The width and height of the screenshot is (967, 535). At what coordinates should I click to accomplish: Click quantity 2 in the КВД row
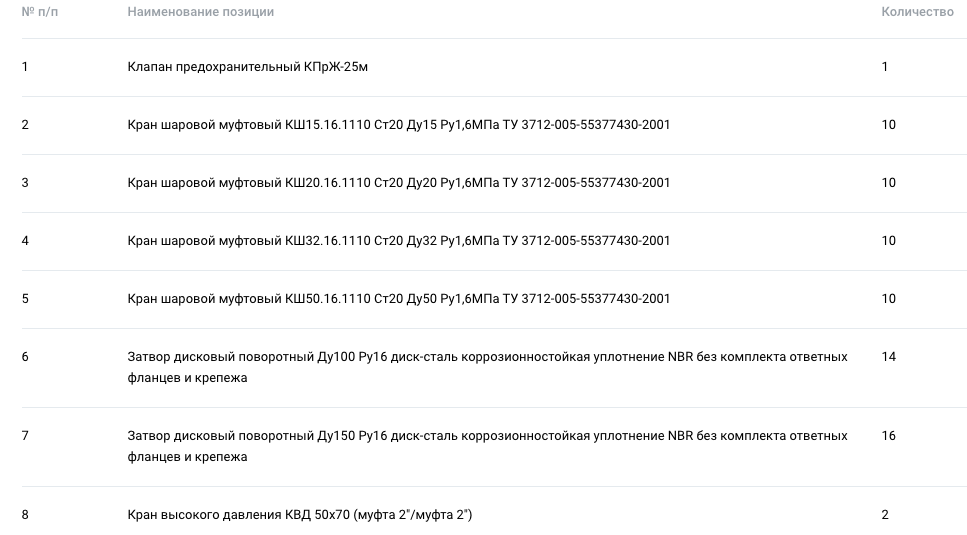click(885, 515)
